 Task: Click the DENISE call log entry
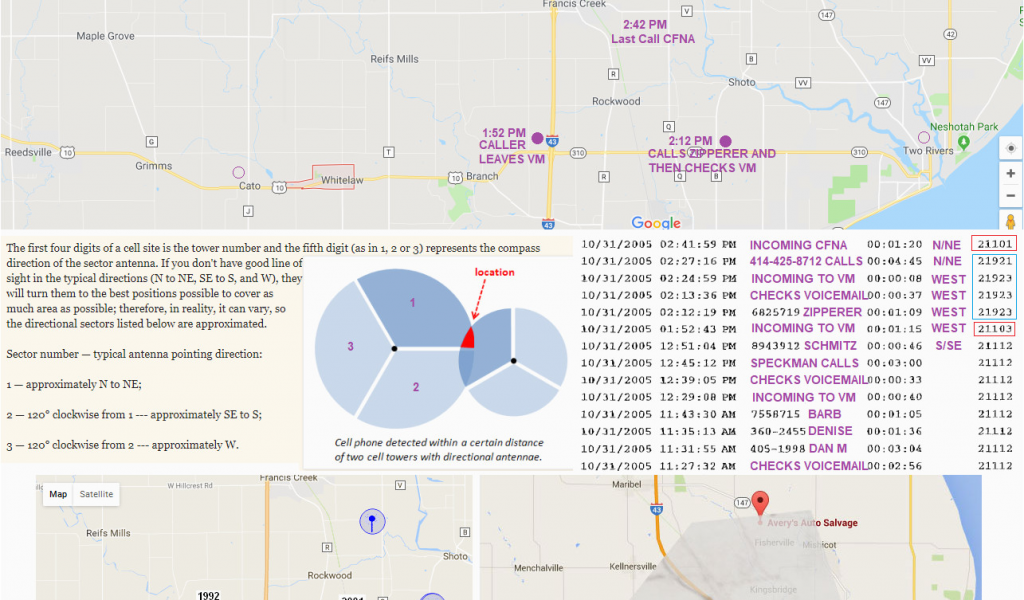click(x=830, y=431)
